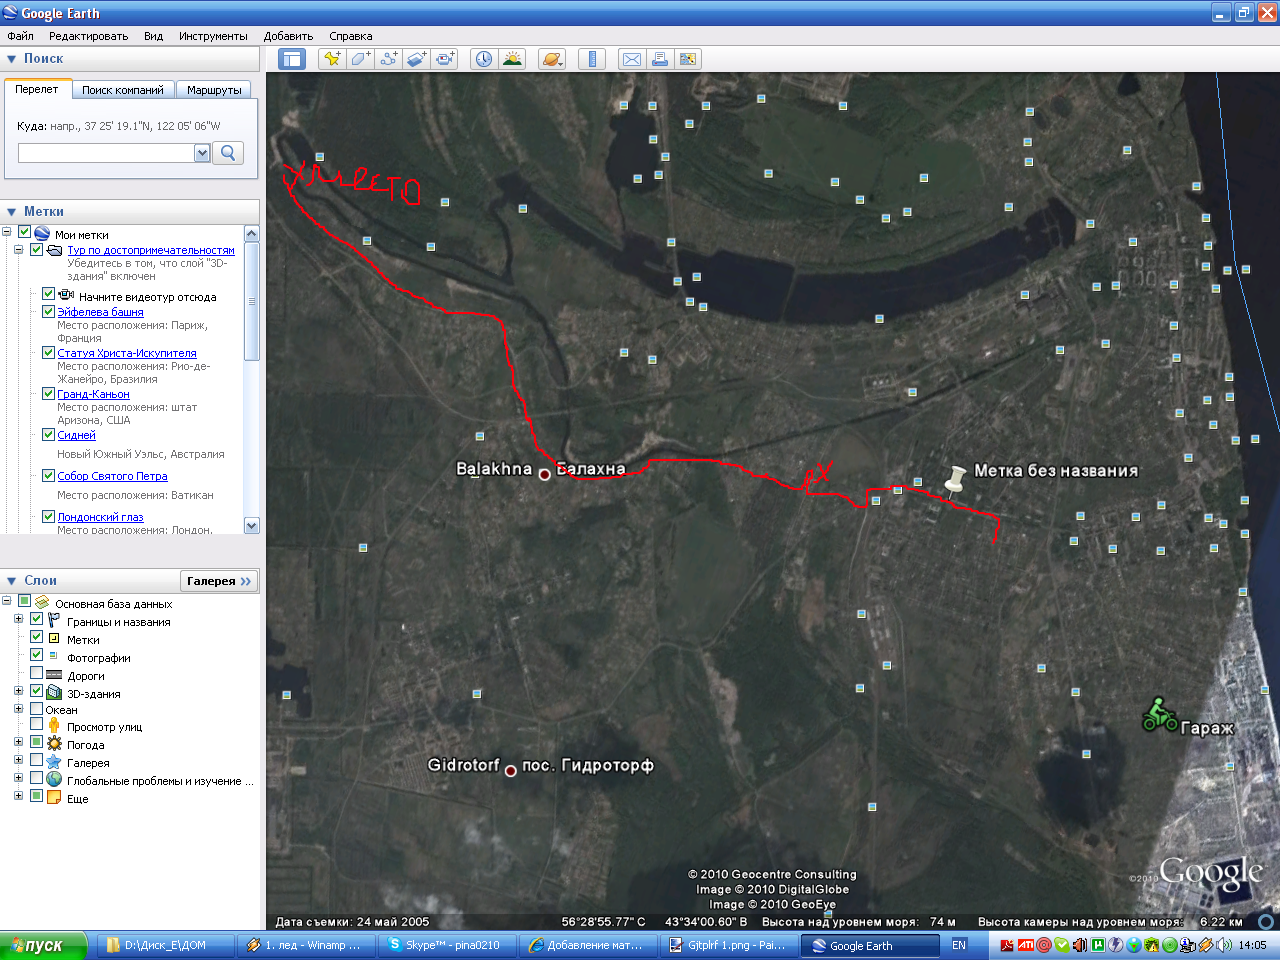Click the Email envelope icon
This screenshot has height=960, width=1280.
pyautogui.click(x=632, y=59)
